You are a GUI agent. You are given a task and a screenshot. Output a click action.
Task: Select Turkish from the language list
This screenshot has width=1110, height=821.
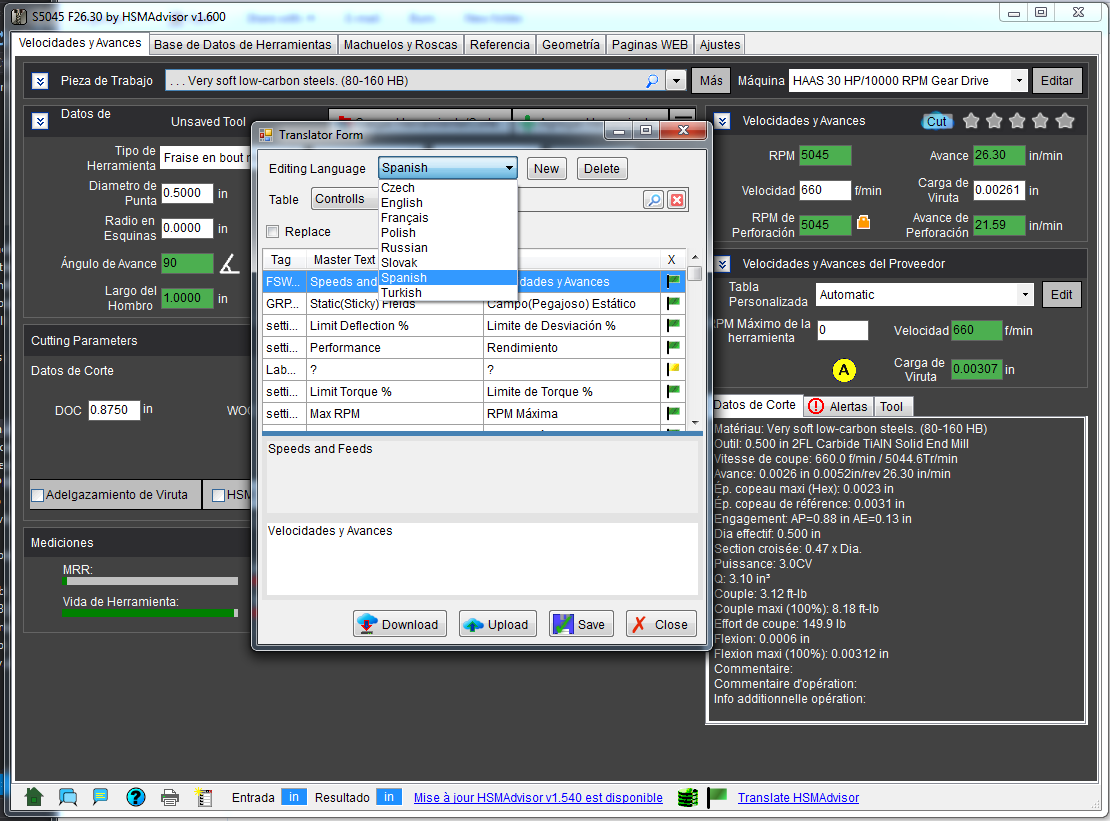click(401, 293)
